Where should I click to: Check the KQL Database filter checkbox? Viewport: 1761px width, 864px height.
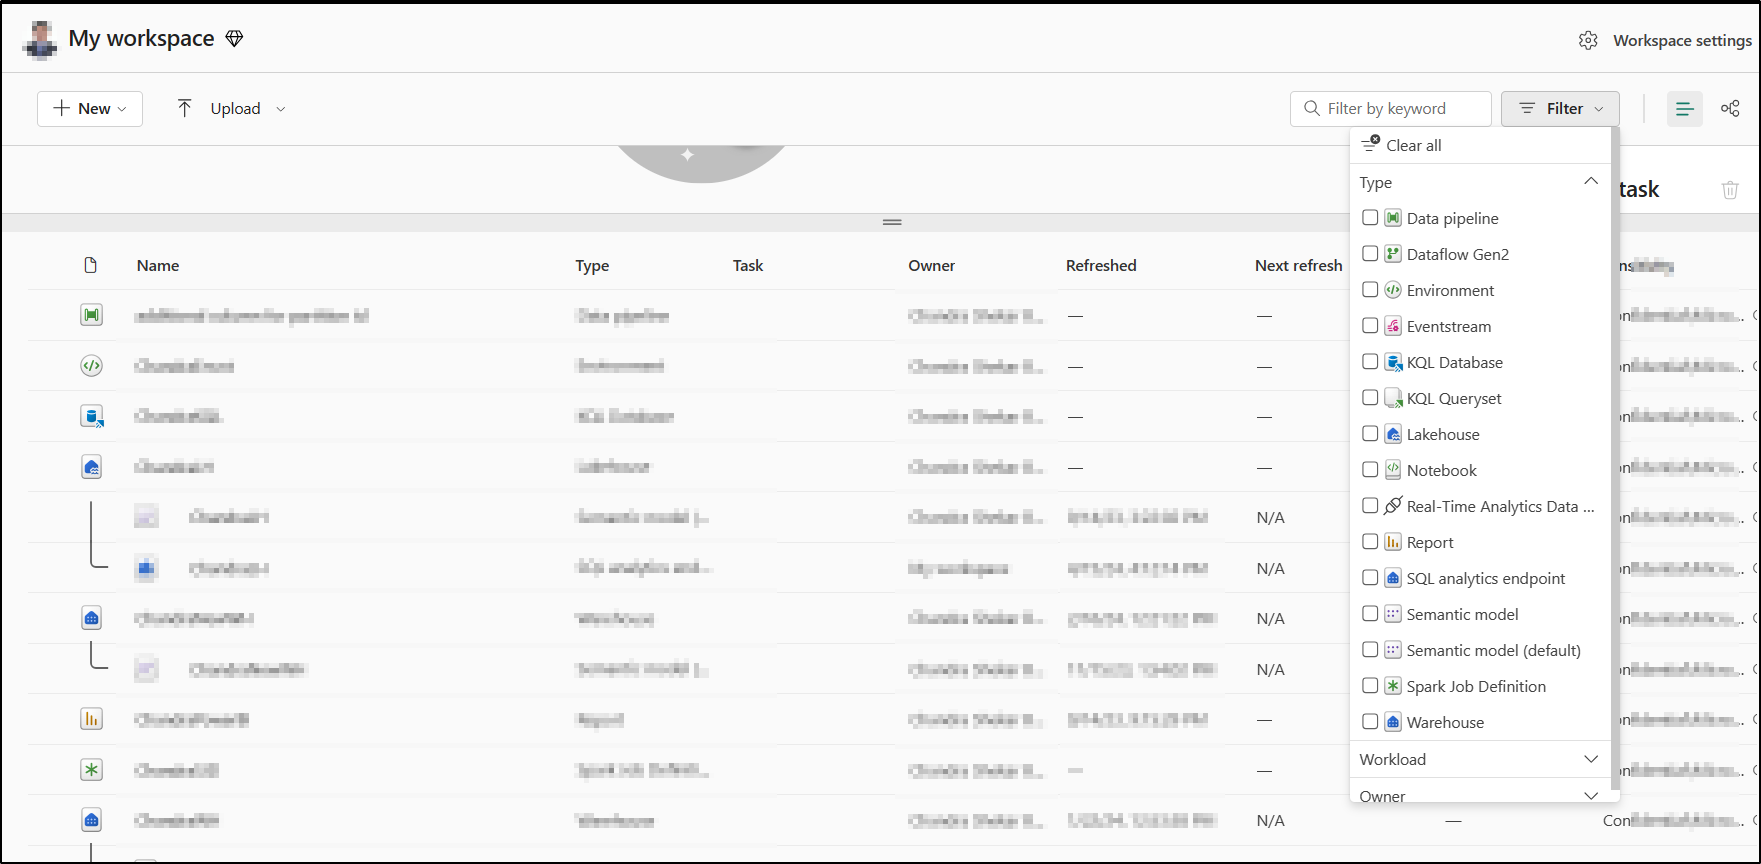pyautogui.click(x=1370, y=361)
